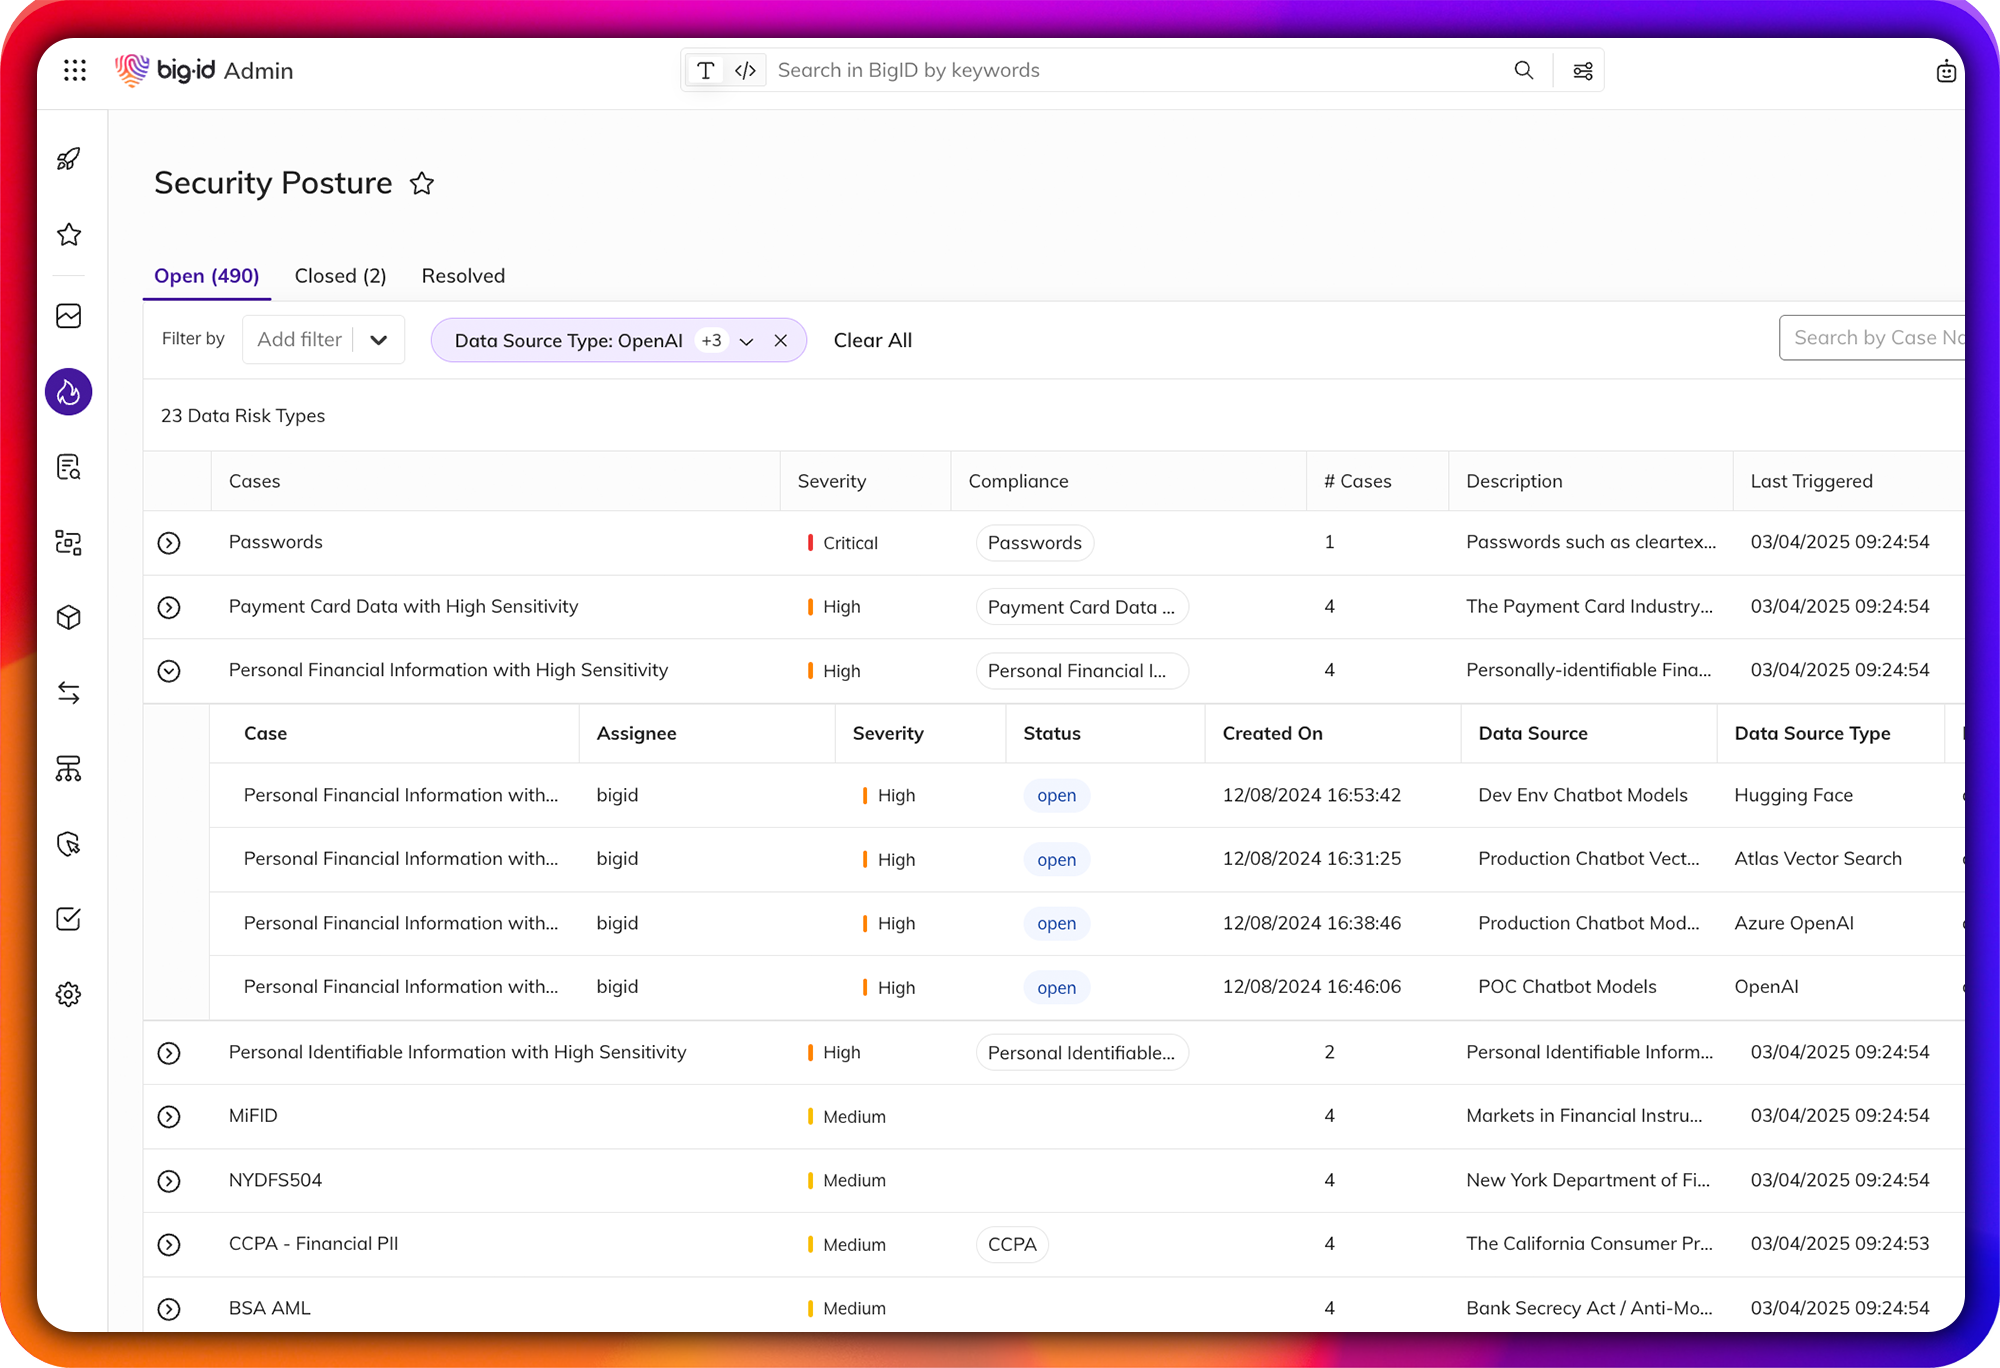Switch to the Closed (2) tab

point(340,276)
